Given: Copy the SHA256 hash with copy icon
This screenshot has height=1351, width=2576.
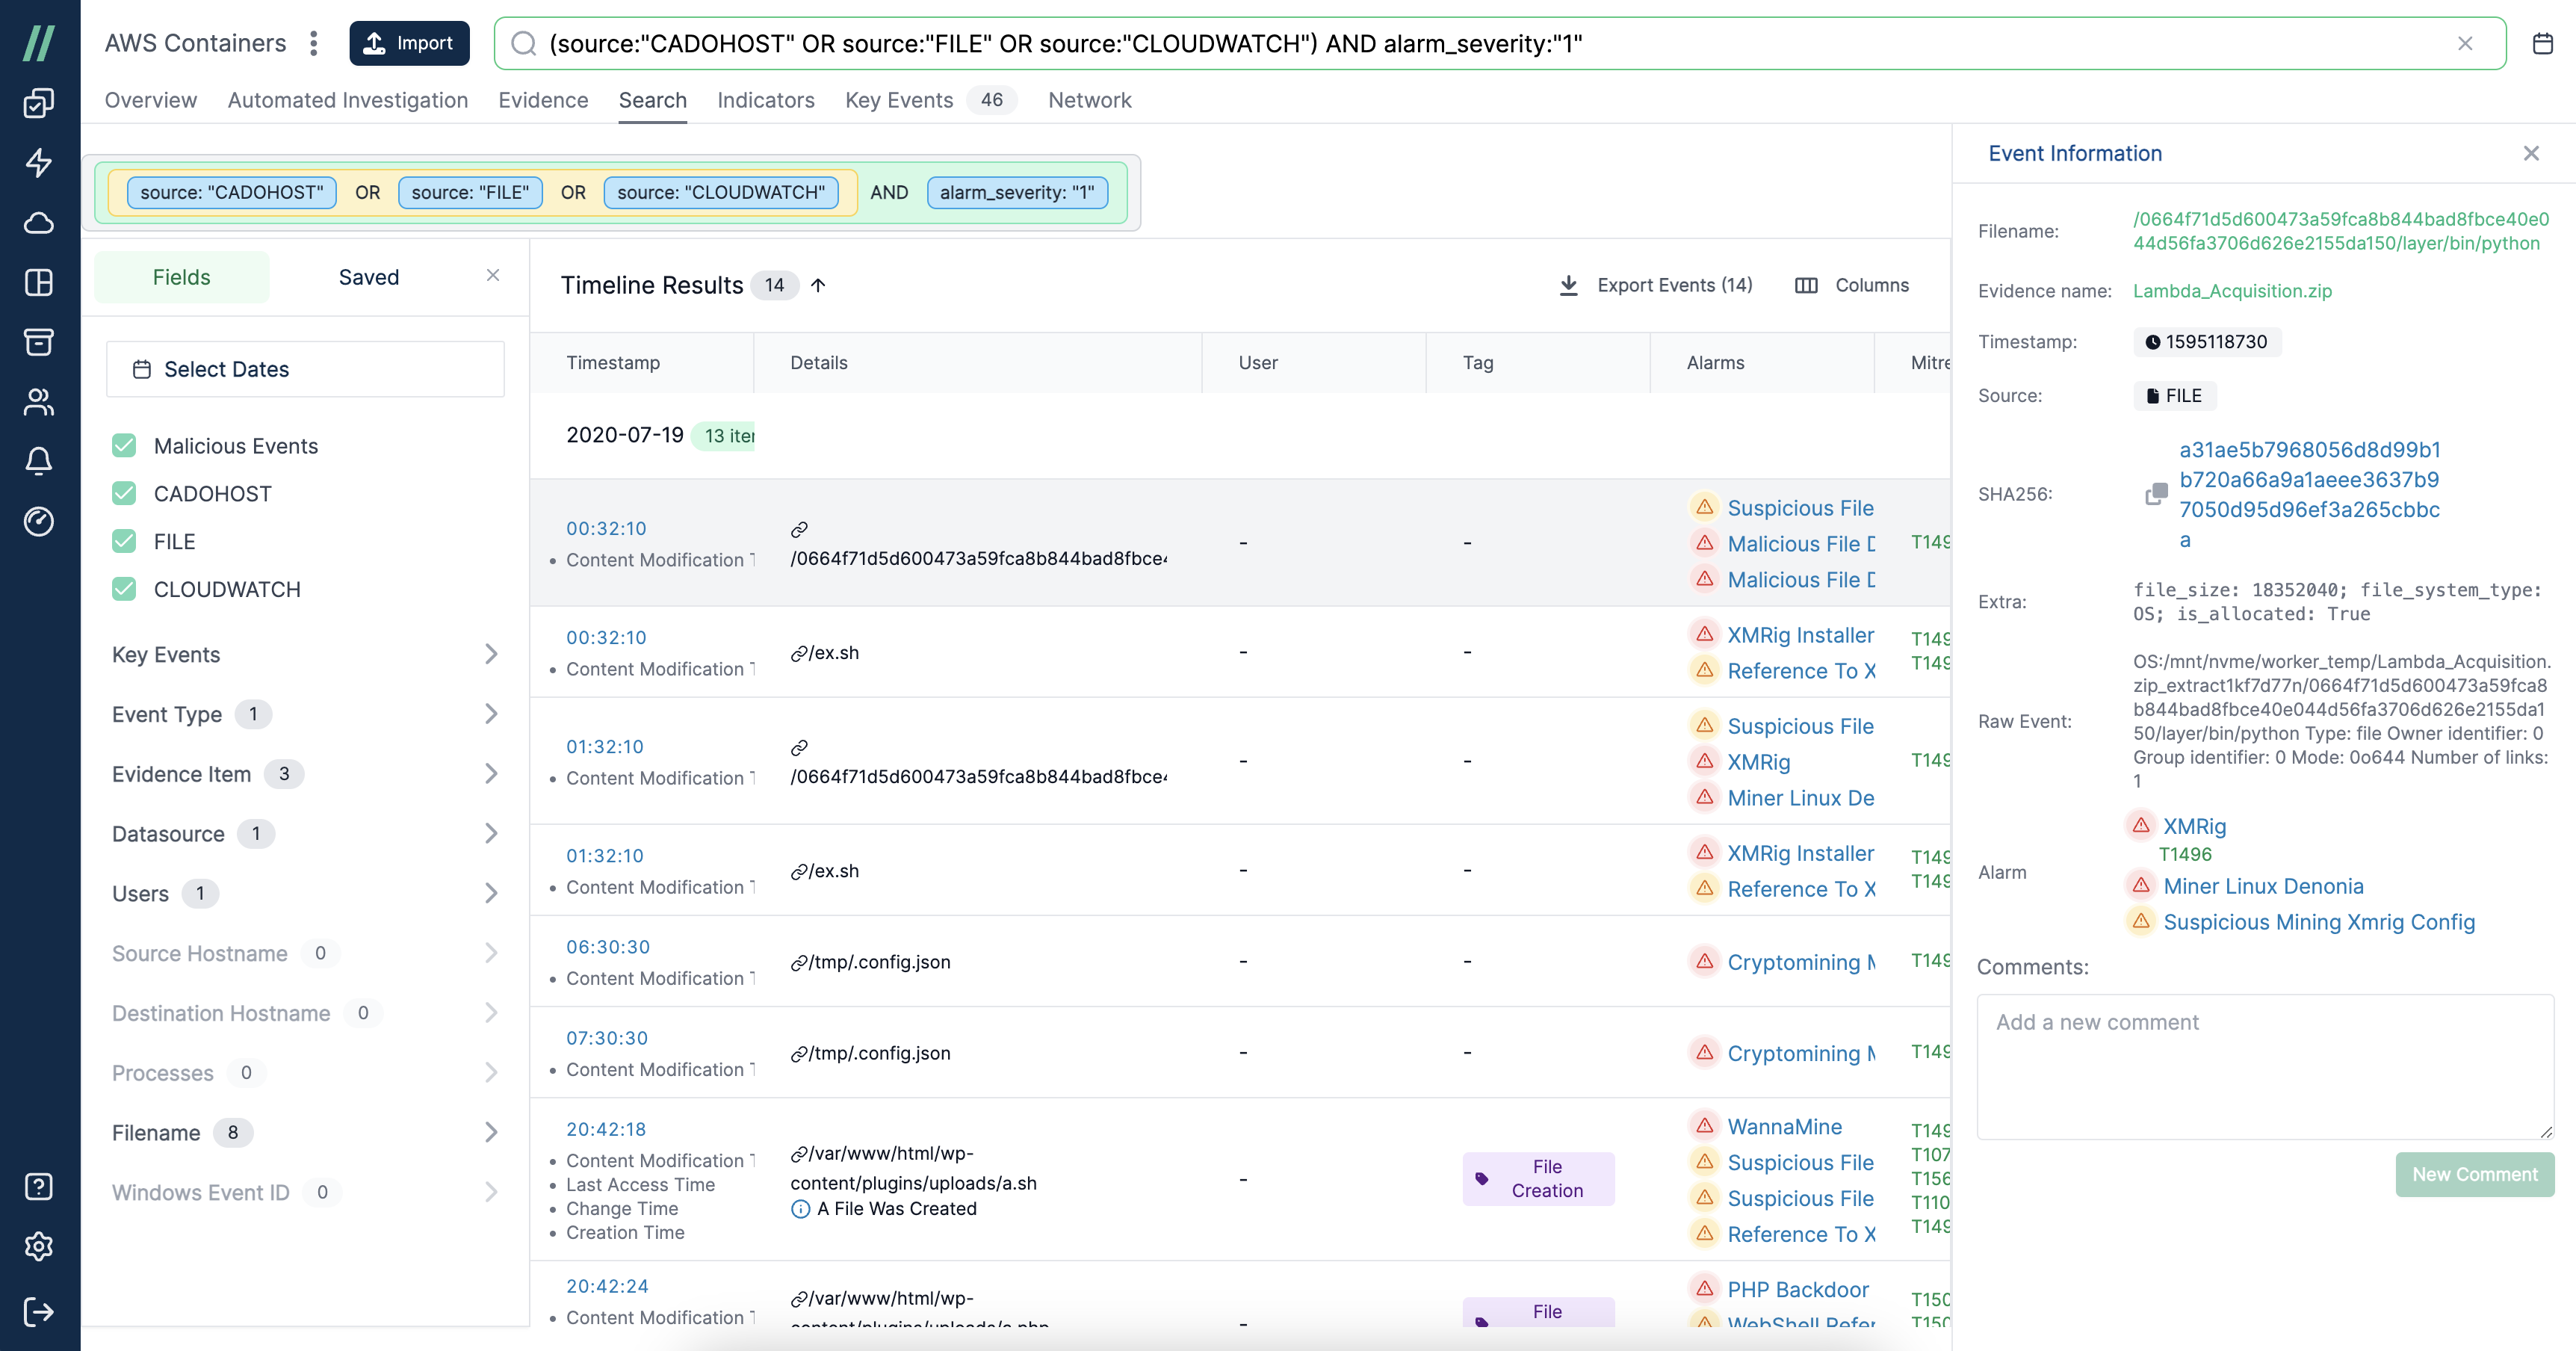Looking at the screenshot, I should click(x=2156, y=494).
